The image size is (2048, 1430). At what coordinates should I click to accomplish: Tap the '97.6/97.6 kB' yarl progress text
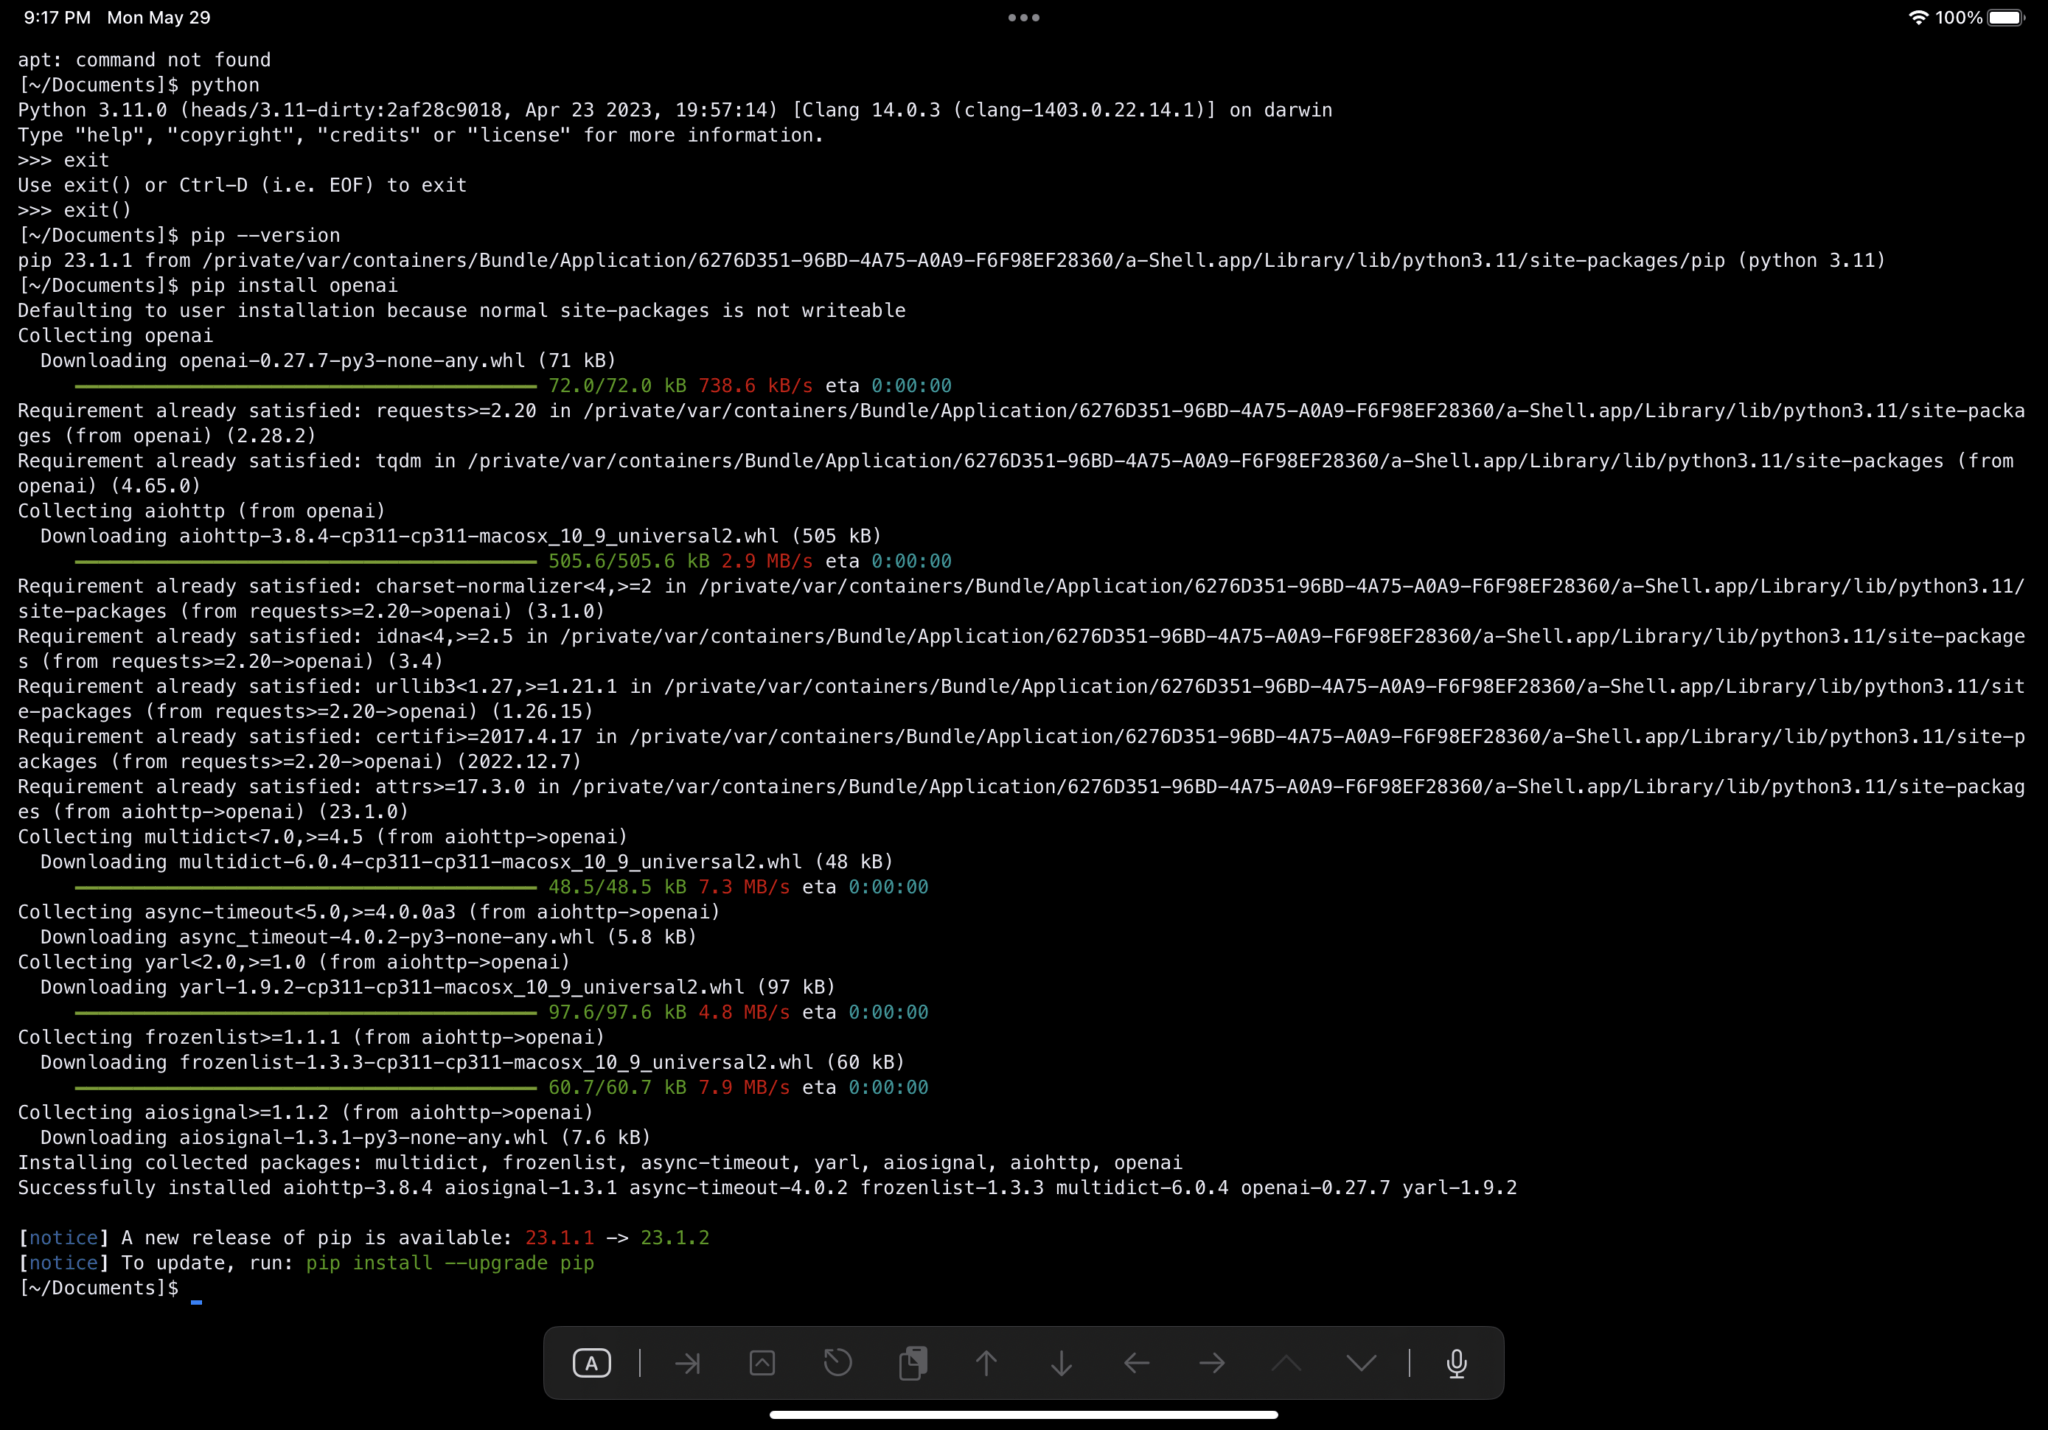click(617, 1012)
